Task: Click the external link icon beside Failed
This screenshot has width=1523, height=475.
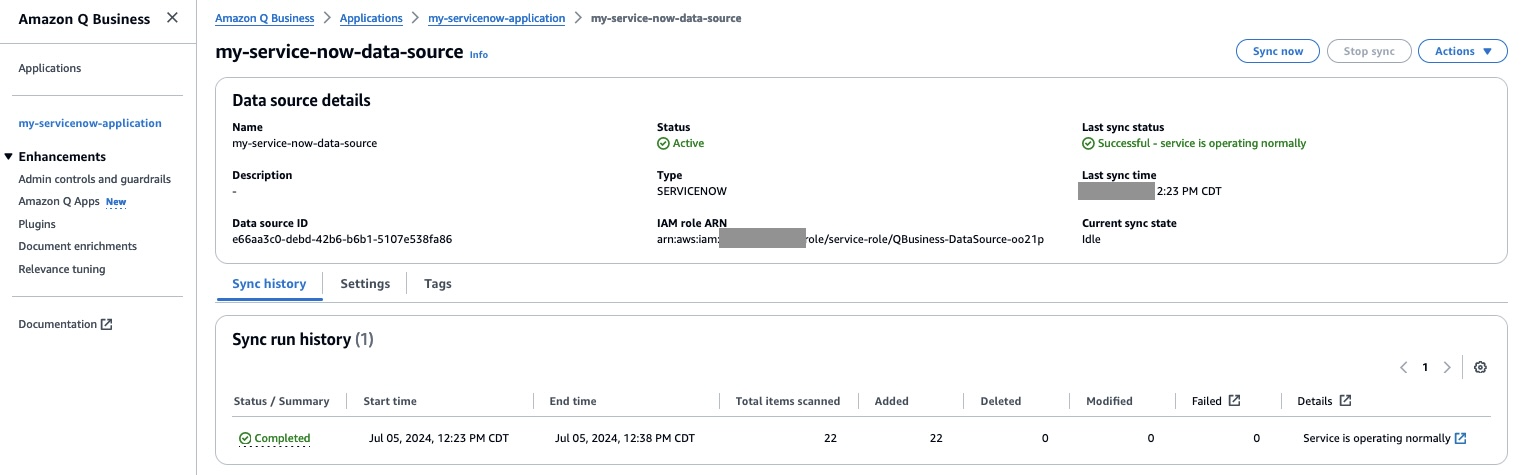Action: coord(1234,401)
